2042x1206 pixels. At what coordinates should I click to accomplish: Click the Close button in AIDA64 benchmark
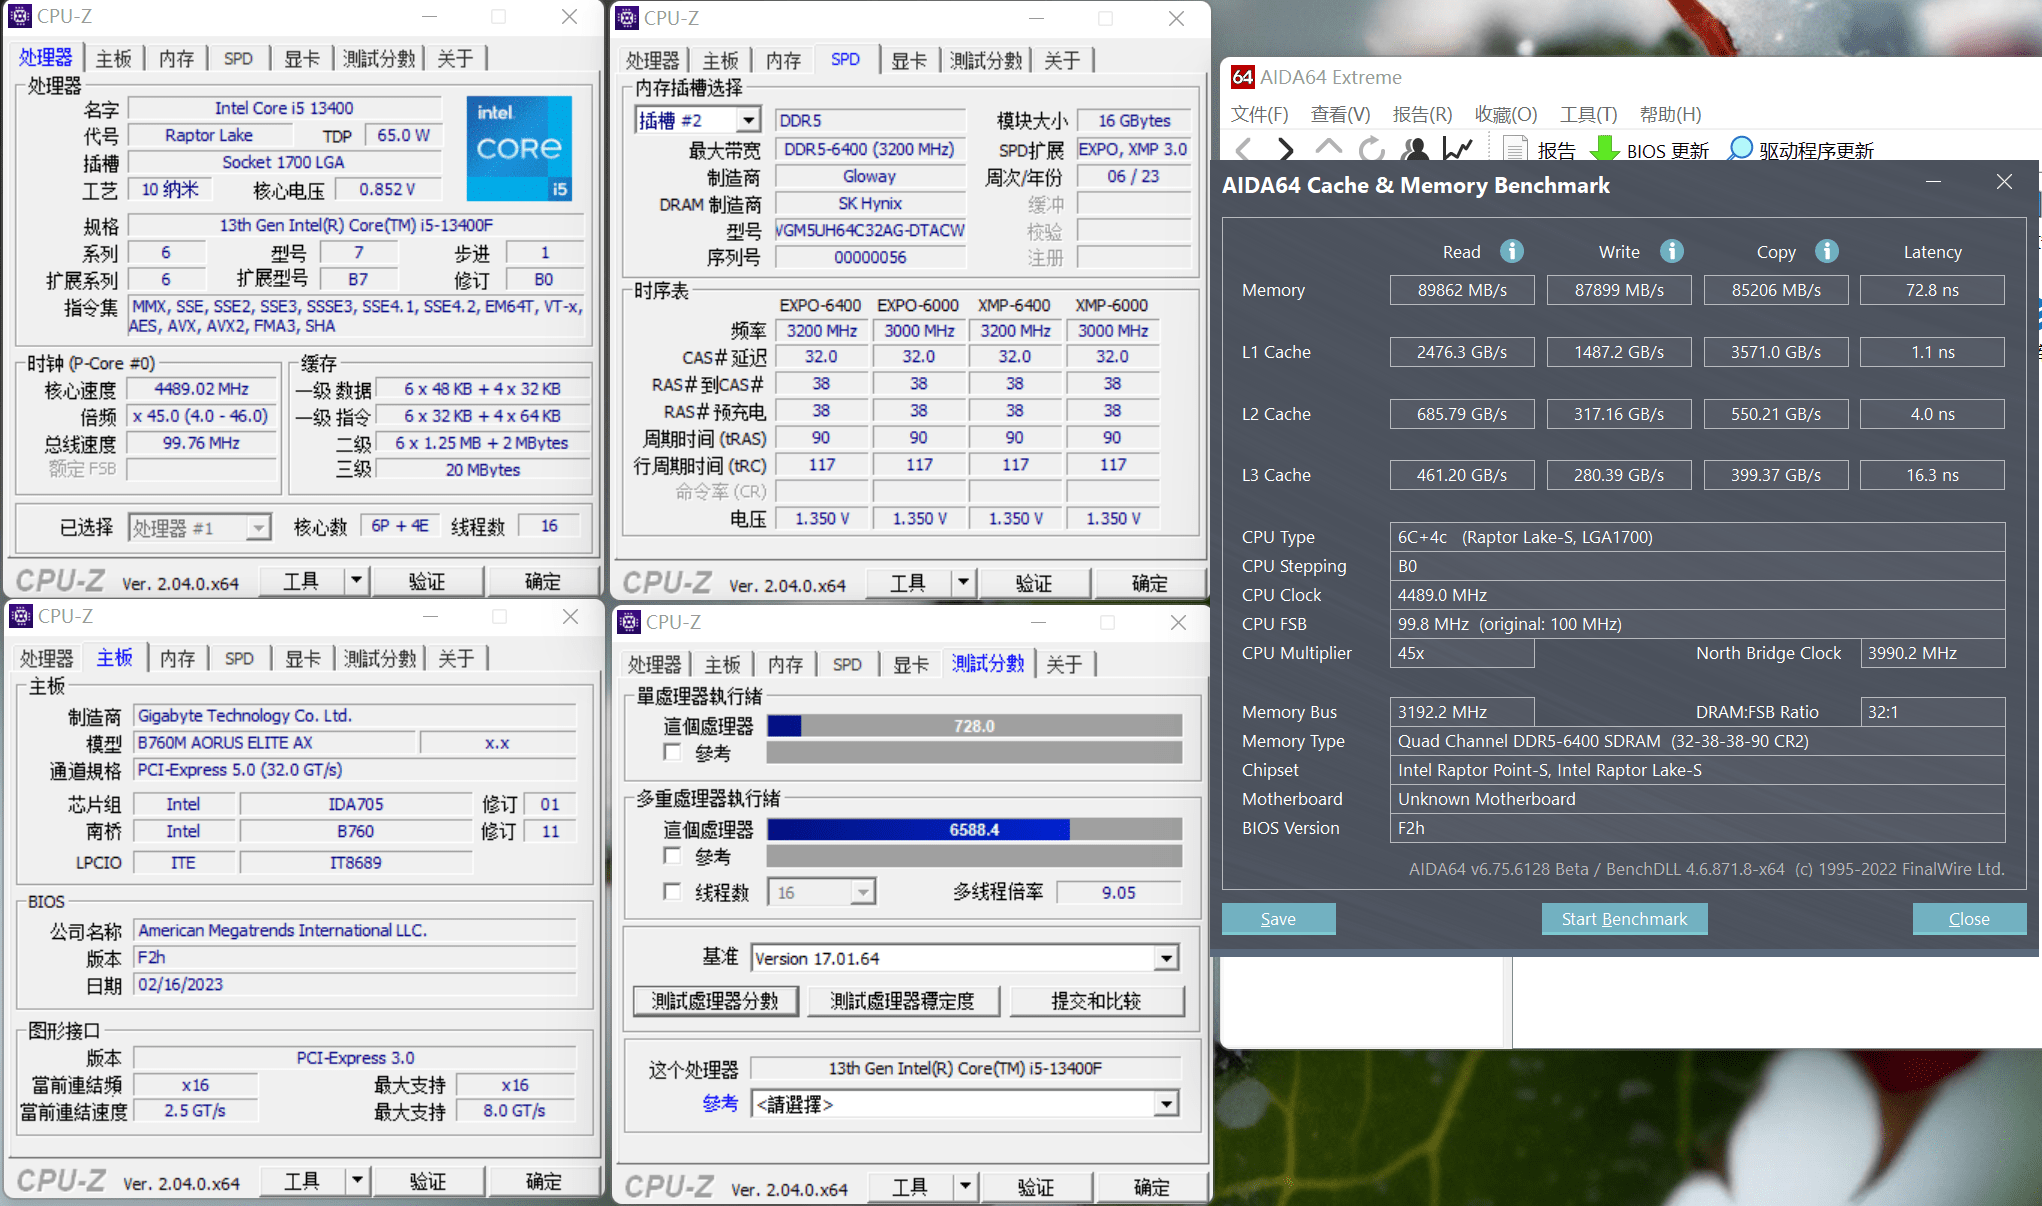click(x=1969, y=918)
